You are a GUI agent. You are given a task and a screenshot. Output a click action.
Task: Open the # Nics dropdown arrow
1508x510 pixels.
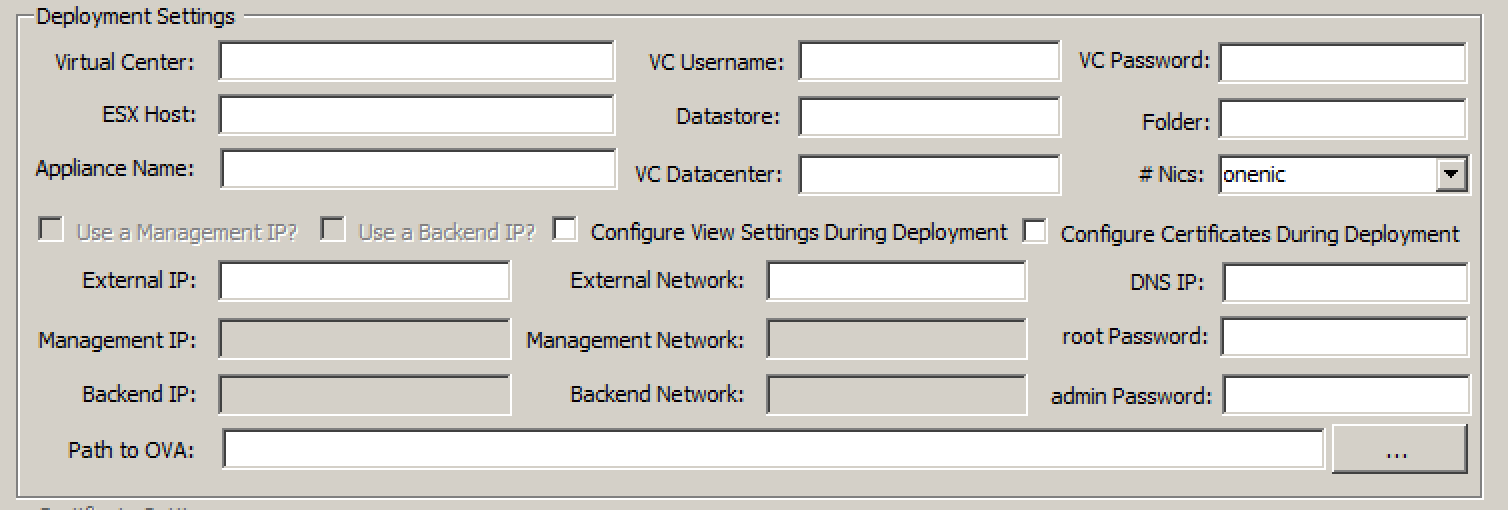coord(1448,175)
